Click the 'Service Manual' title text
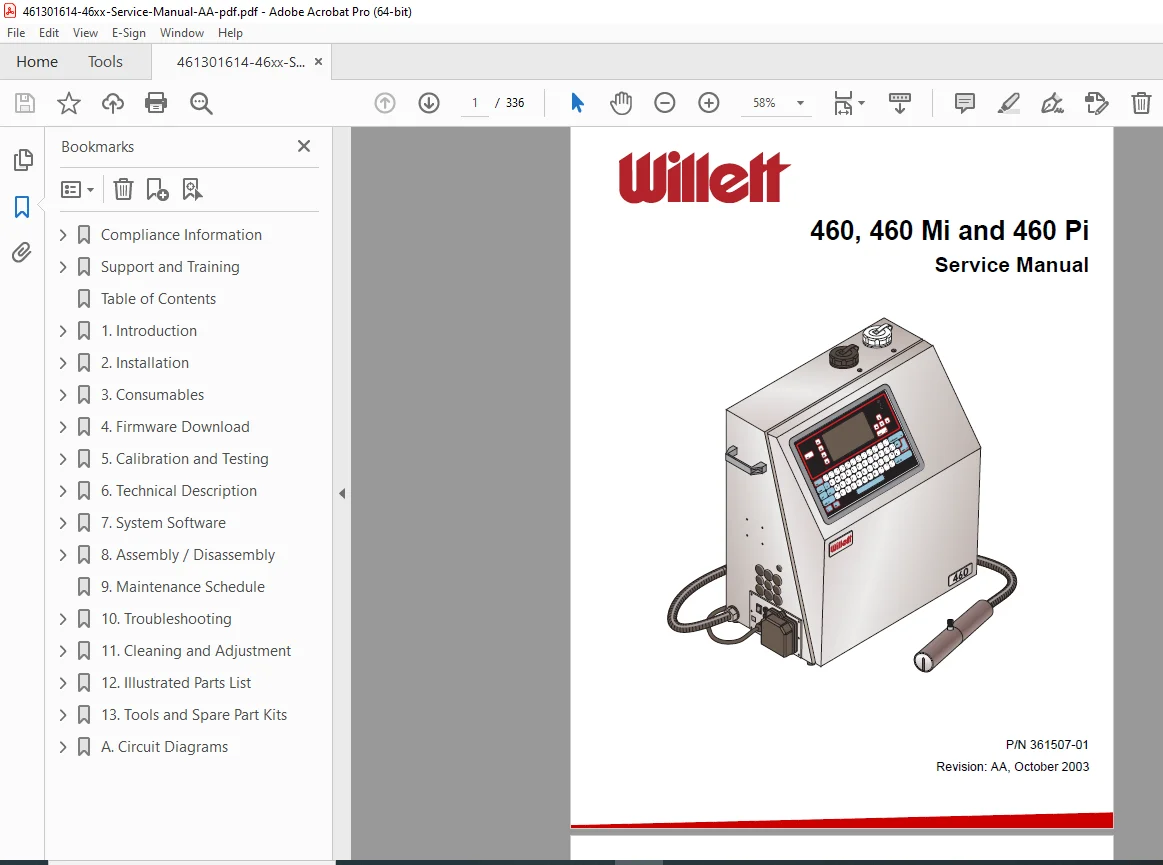The width and height of the screenshot is (1163, 865). 1012,265
